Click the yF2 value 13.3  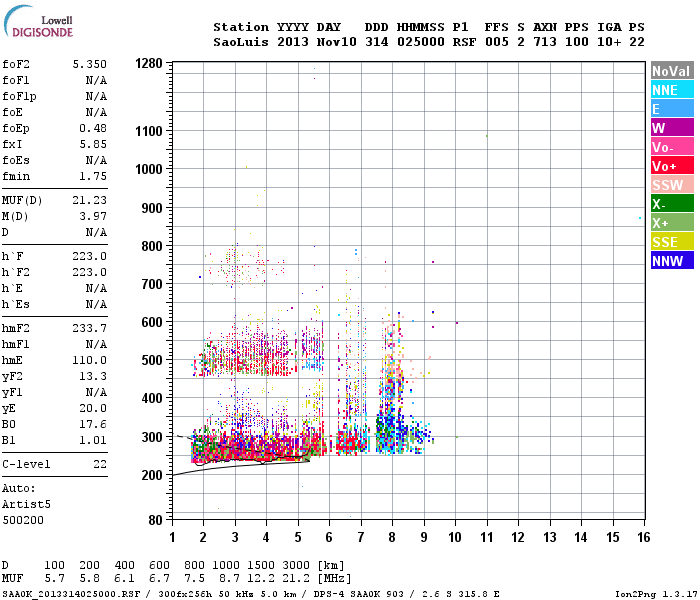(93, 376)
